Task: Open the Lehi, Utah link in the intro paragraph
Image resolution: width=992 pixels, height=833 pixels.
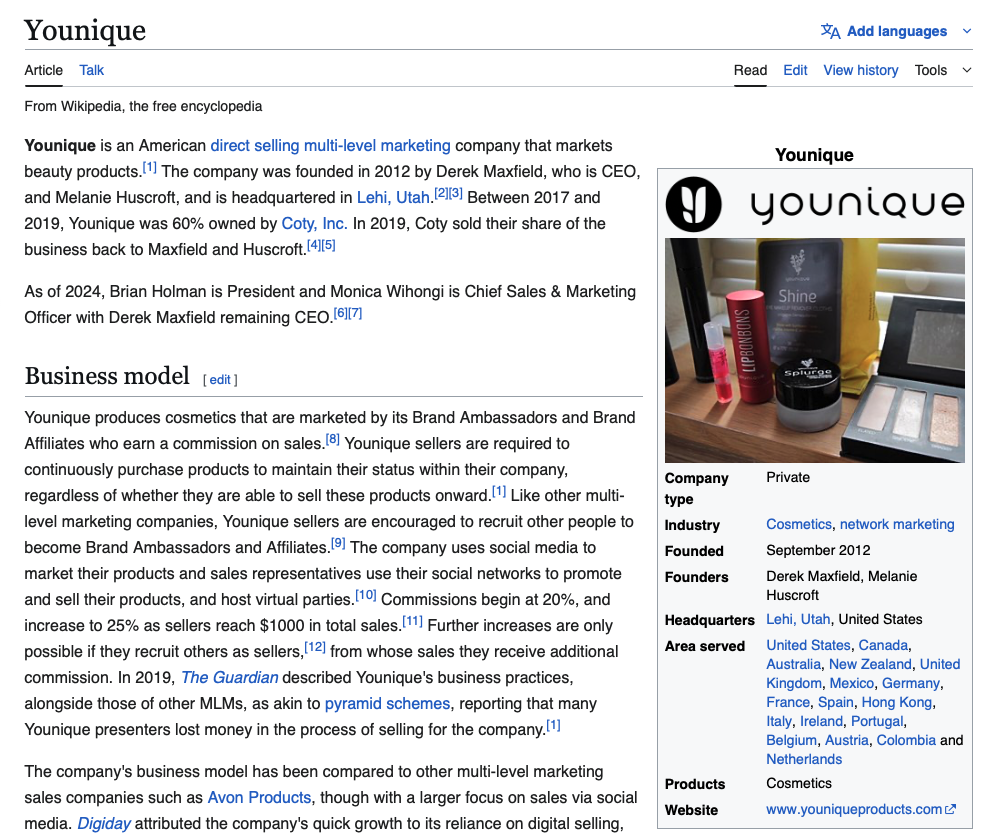Action: coord(393,197)
